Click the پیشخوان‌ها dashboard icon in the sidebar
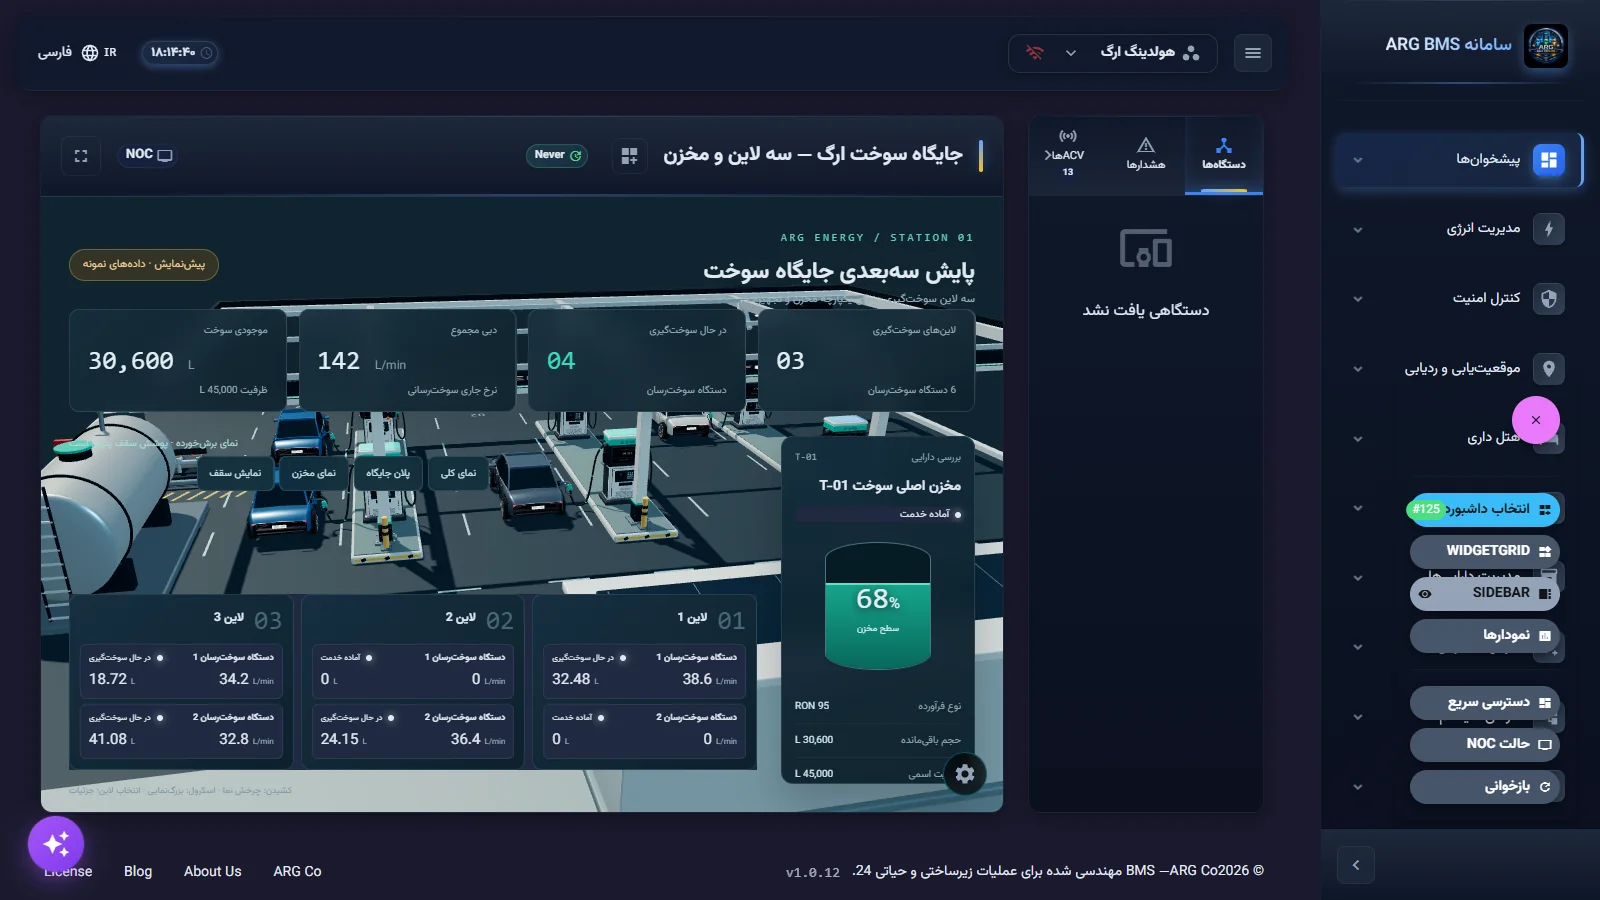1600x900 pixels. [1549, 160]
